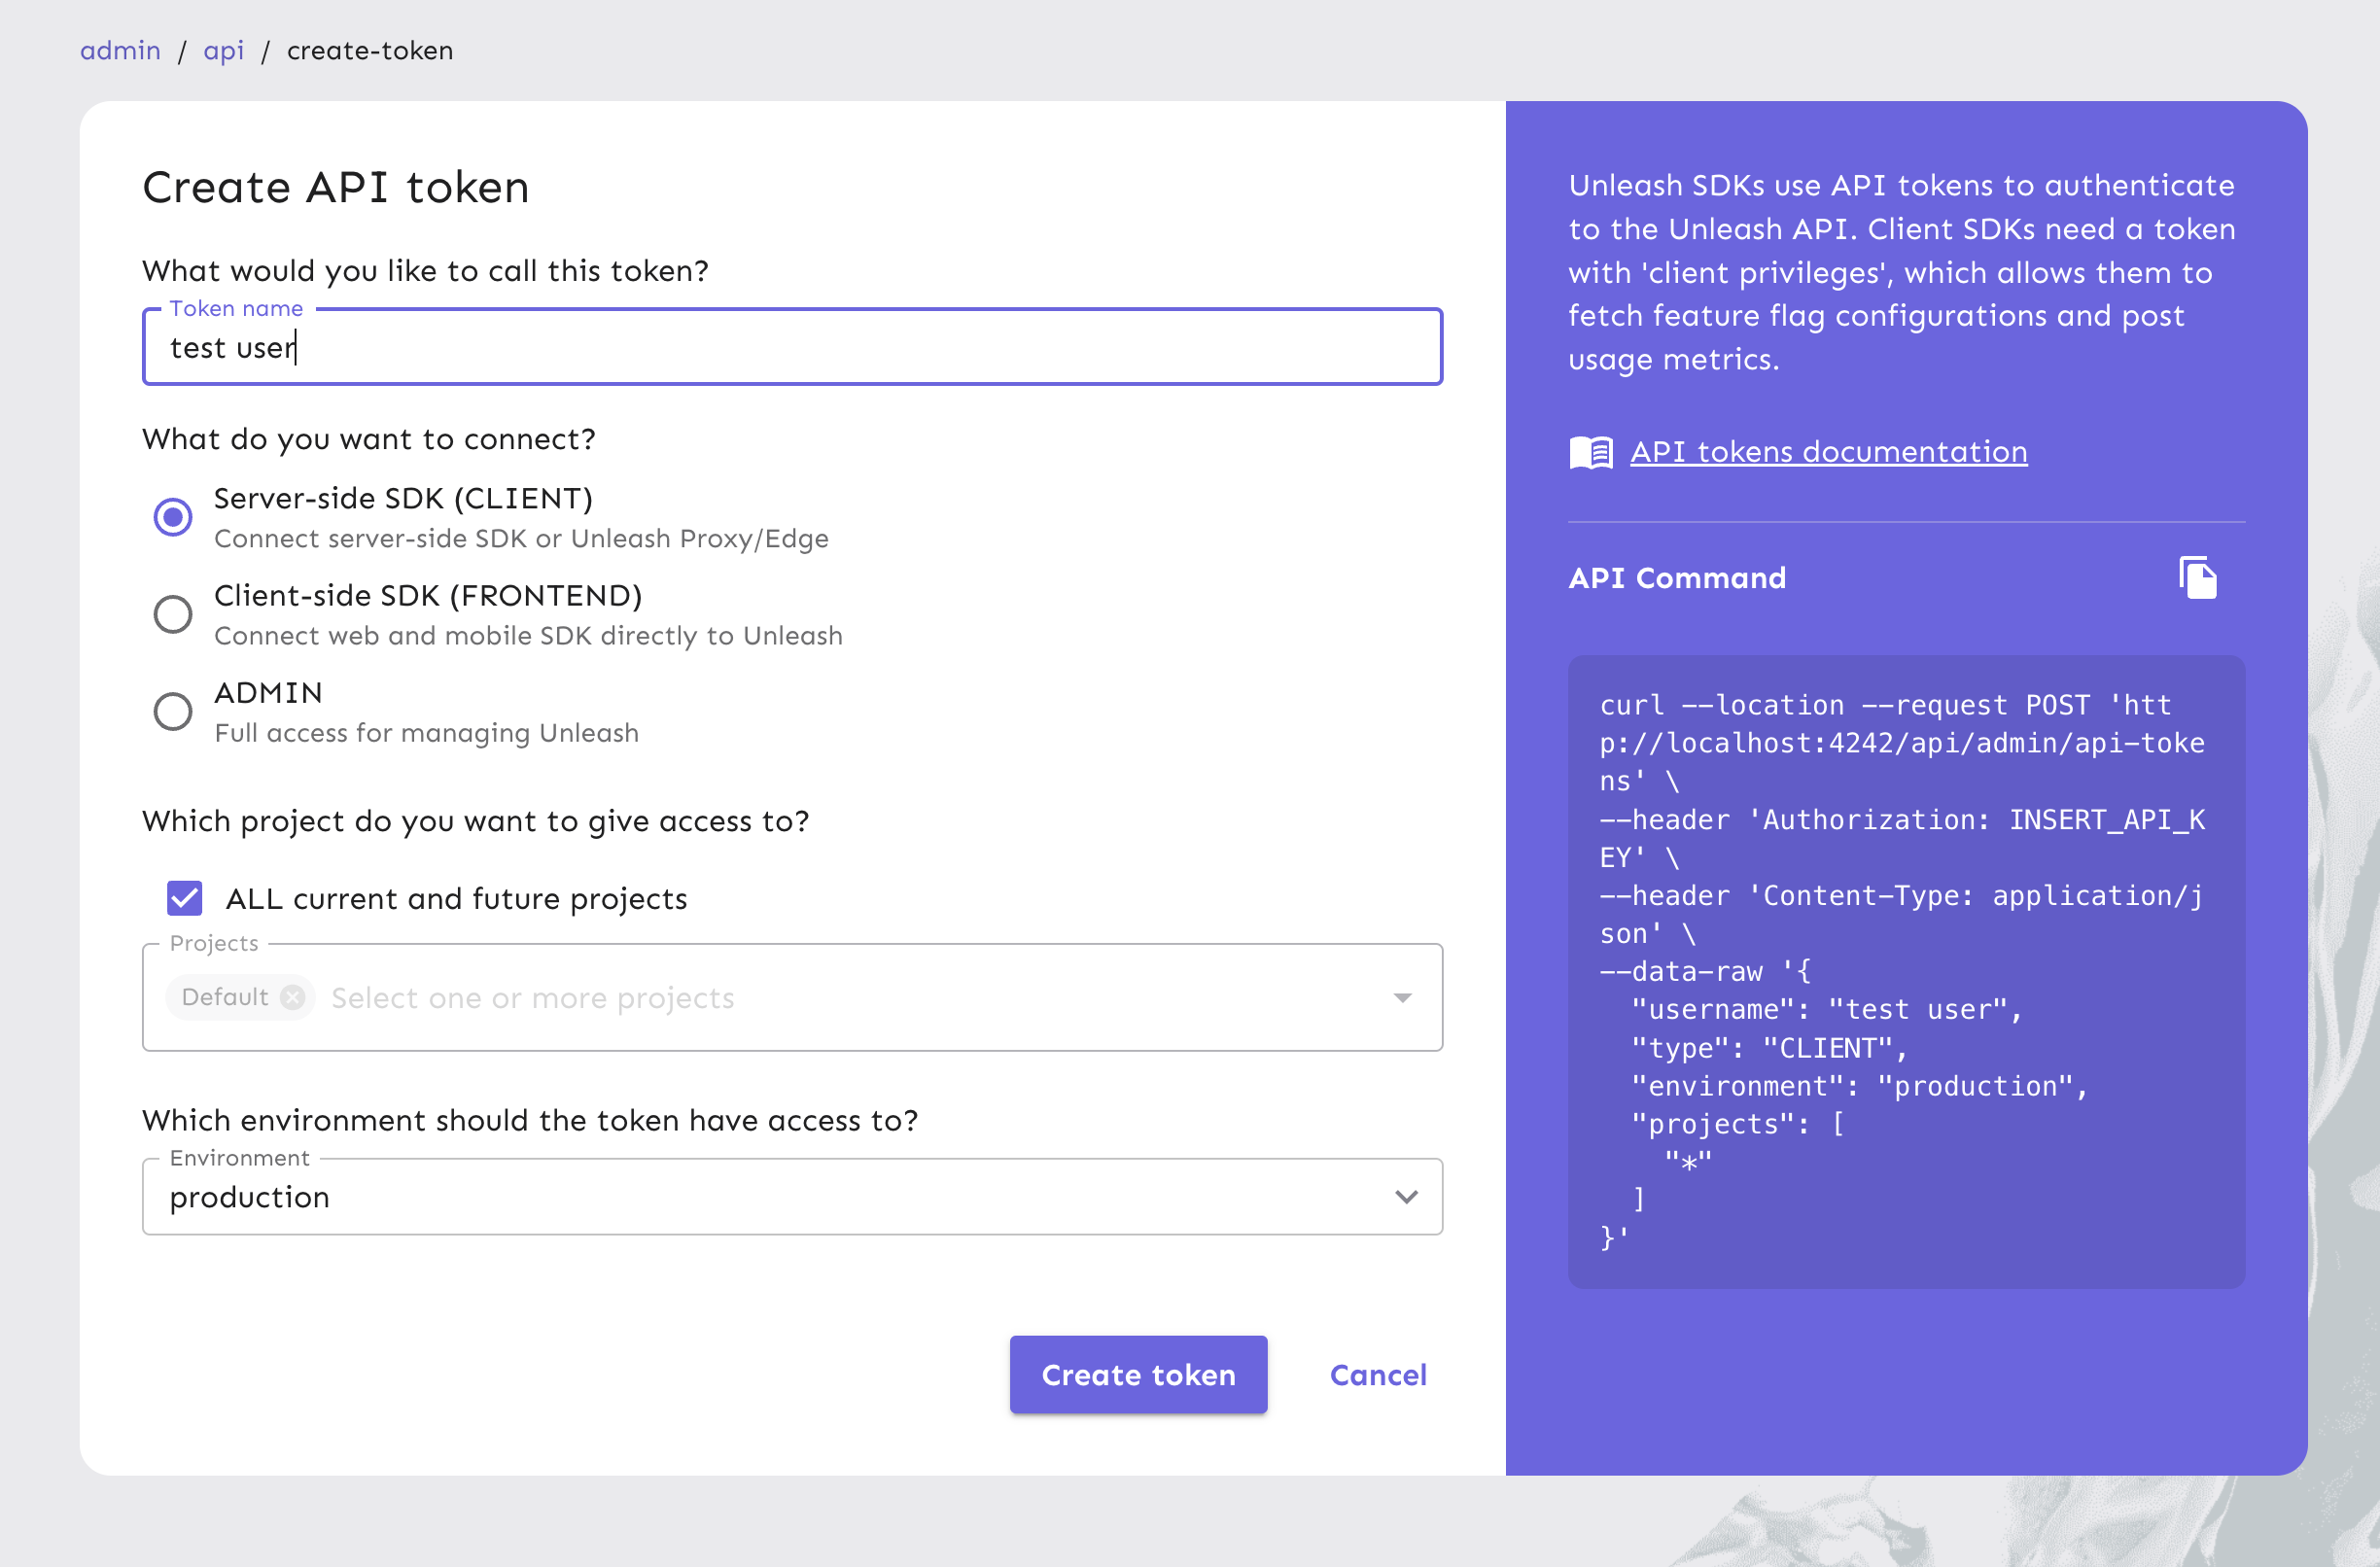Choose the ADMIN token type
This screenshot has width=2380, height=1567.
(x=173, y=711)
